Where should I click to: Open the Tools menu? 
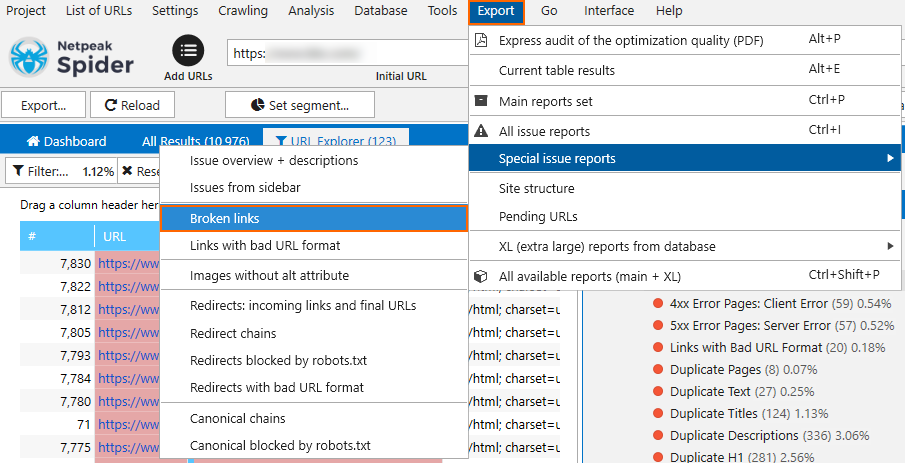click(442, 10)
